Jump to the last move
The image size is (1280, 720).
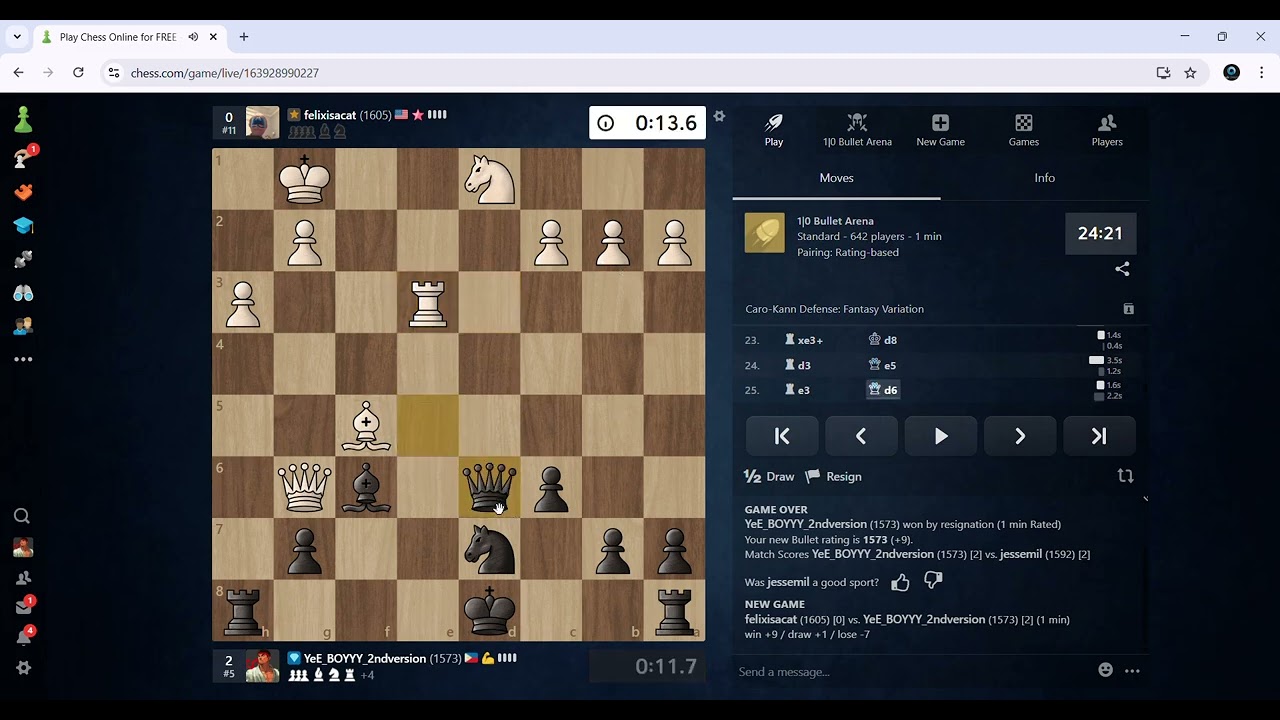[1099, 436]
